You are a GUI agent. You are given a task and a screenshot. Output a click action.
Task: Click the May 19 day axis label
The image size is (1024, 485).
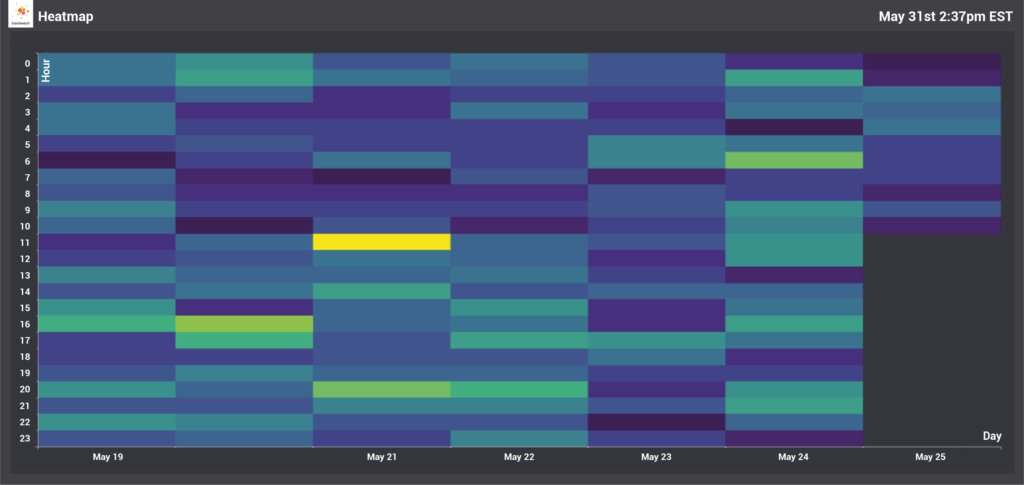click(107, 457)
